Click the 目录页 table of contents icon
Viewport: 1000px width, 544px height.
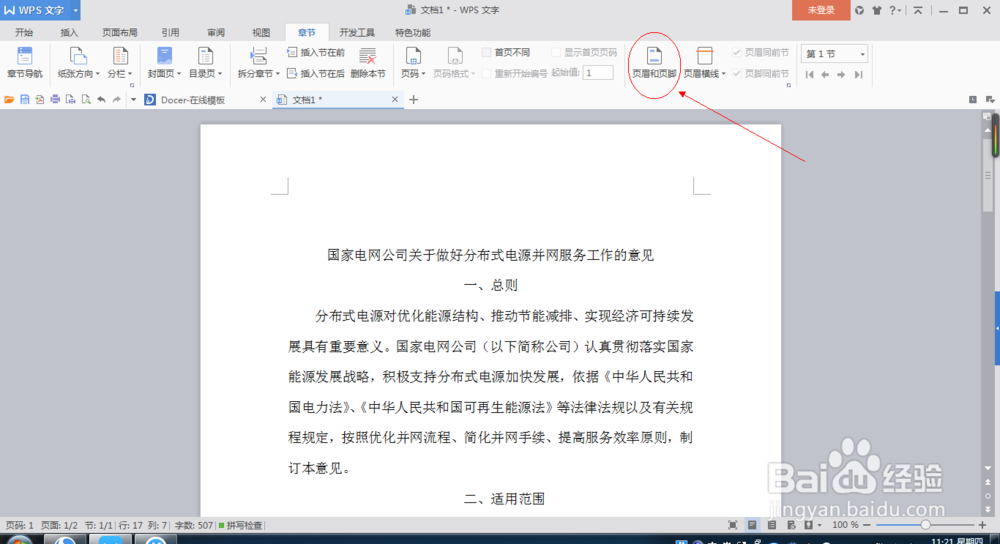coord(205,56)
